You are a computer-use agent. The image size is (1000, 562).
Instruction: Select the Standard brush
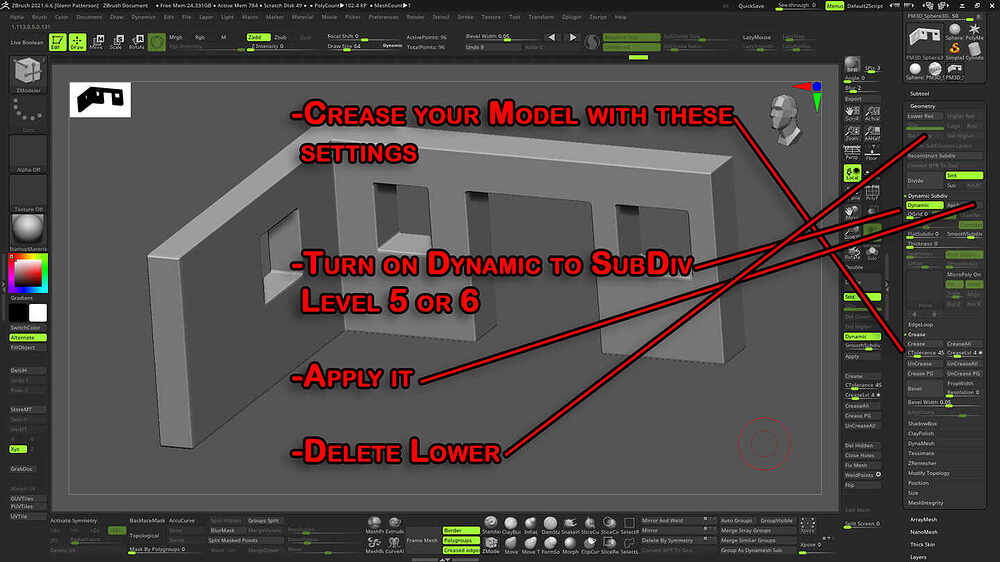click(490, 524)
